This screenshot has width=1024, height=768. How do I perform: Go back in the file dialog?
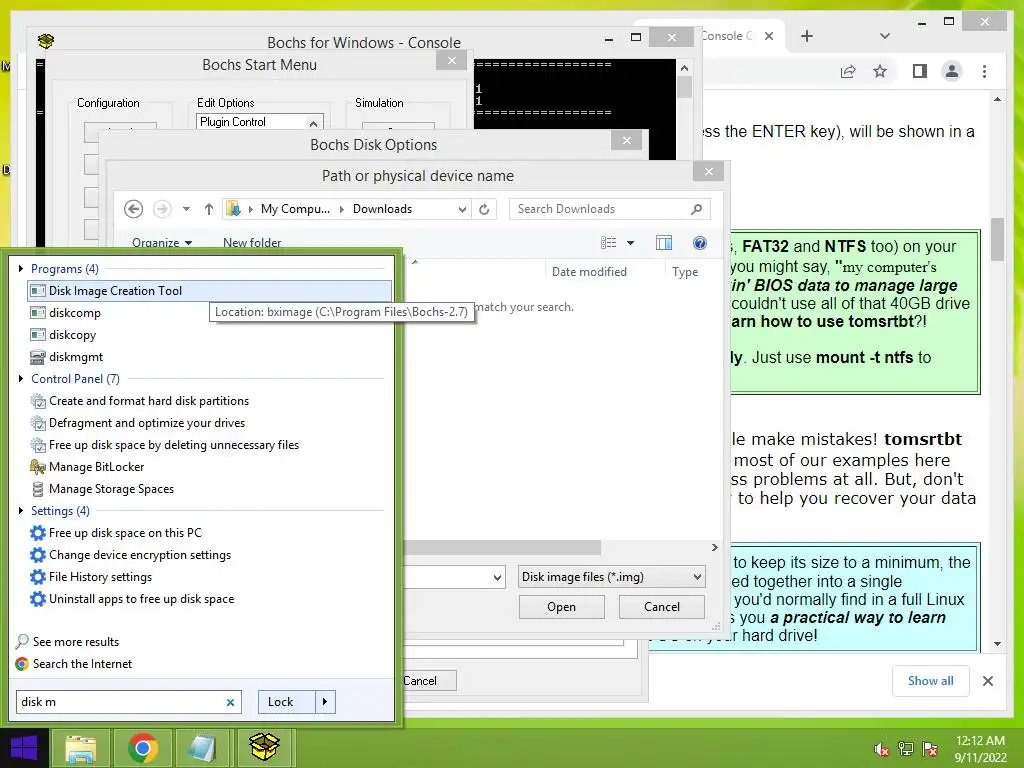(133, 209)
